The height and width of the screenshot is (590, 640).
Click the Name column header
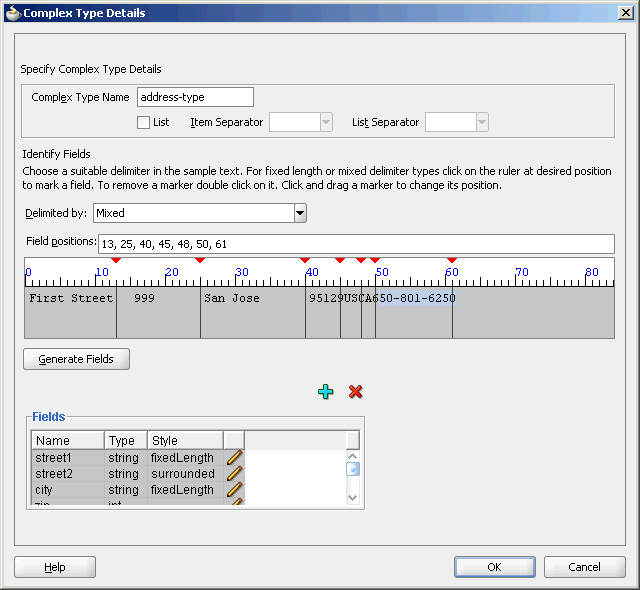click(68, 440)
